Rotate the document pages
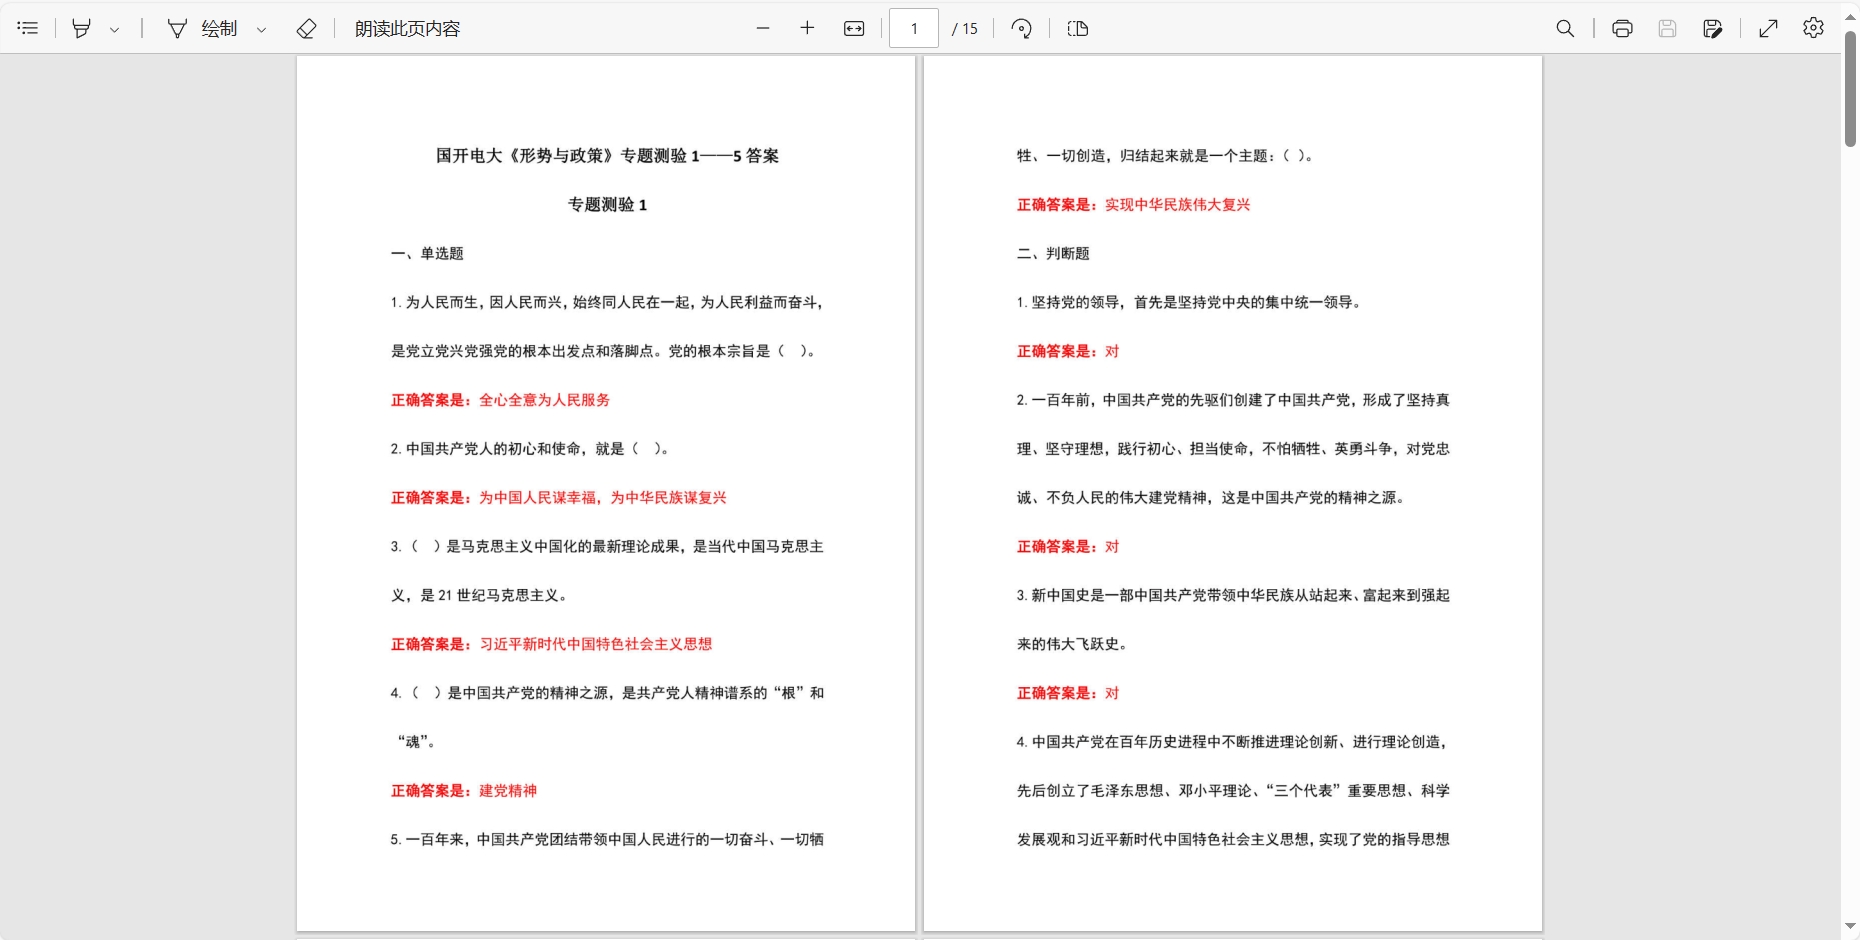Viewport: 1860px width, 940px height. point(1022,28)
